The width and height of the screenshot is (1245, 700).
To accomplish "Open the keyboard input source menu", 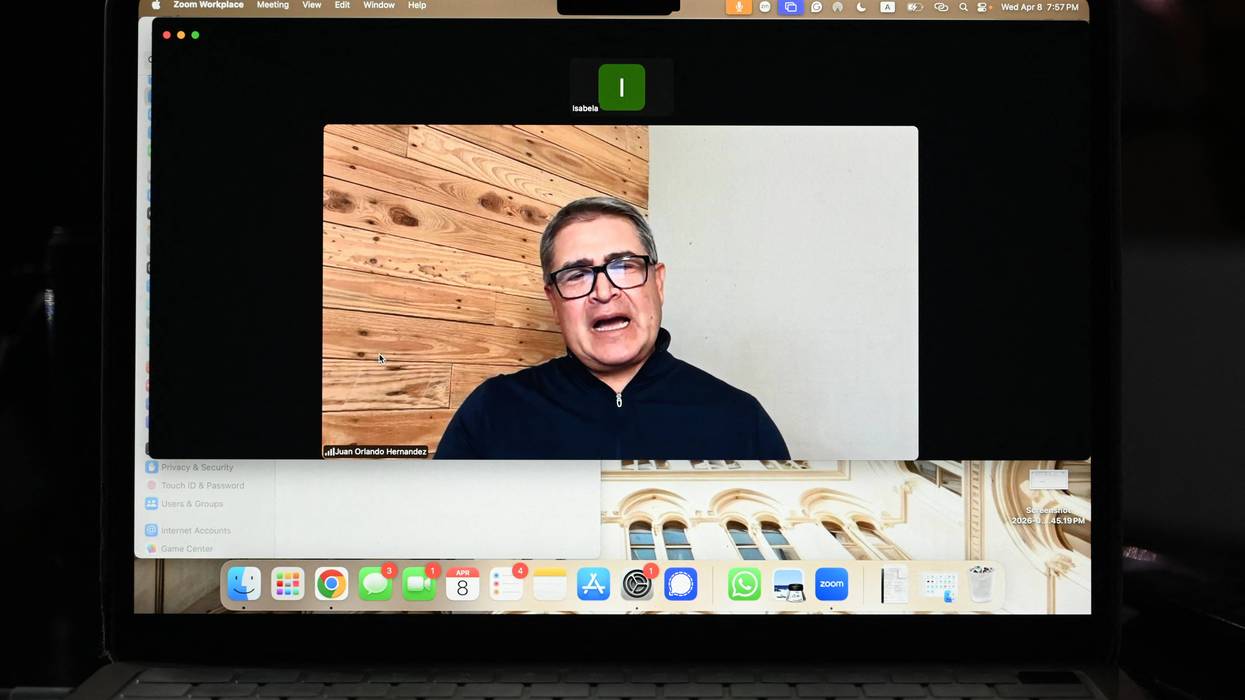I will pyautogui.click(x=887, y=7).
